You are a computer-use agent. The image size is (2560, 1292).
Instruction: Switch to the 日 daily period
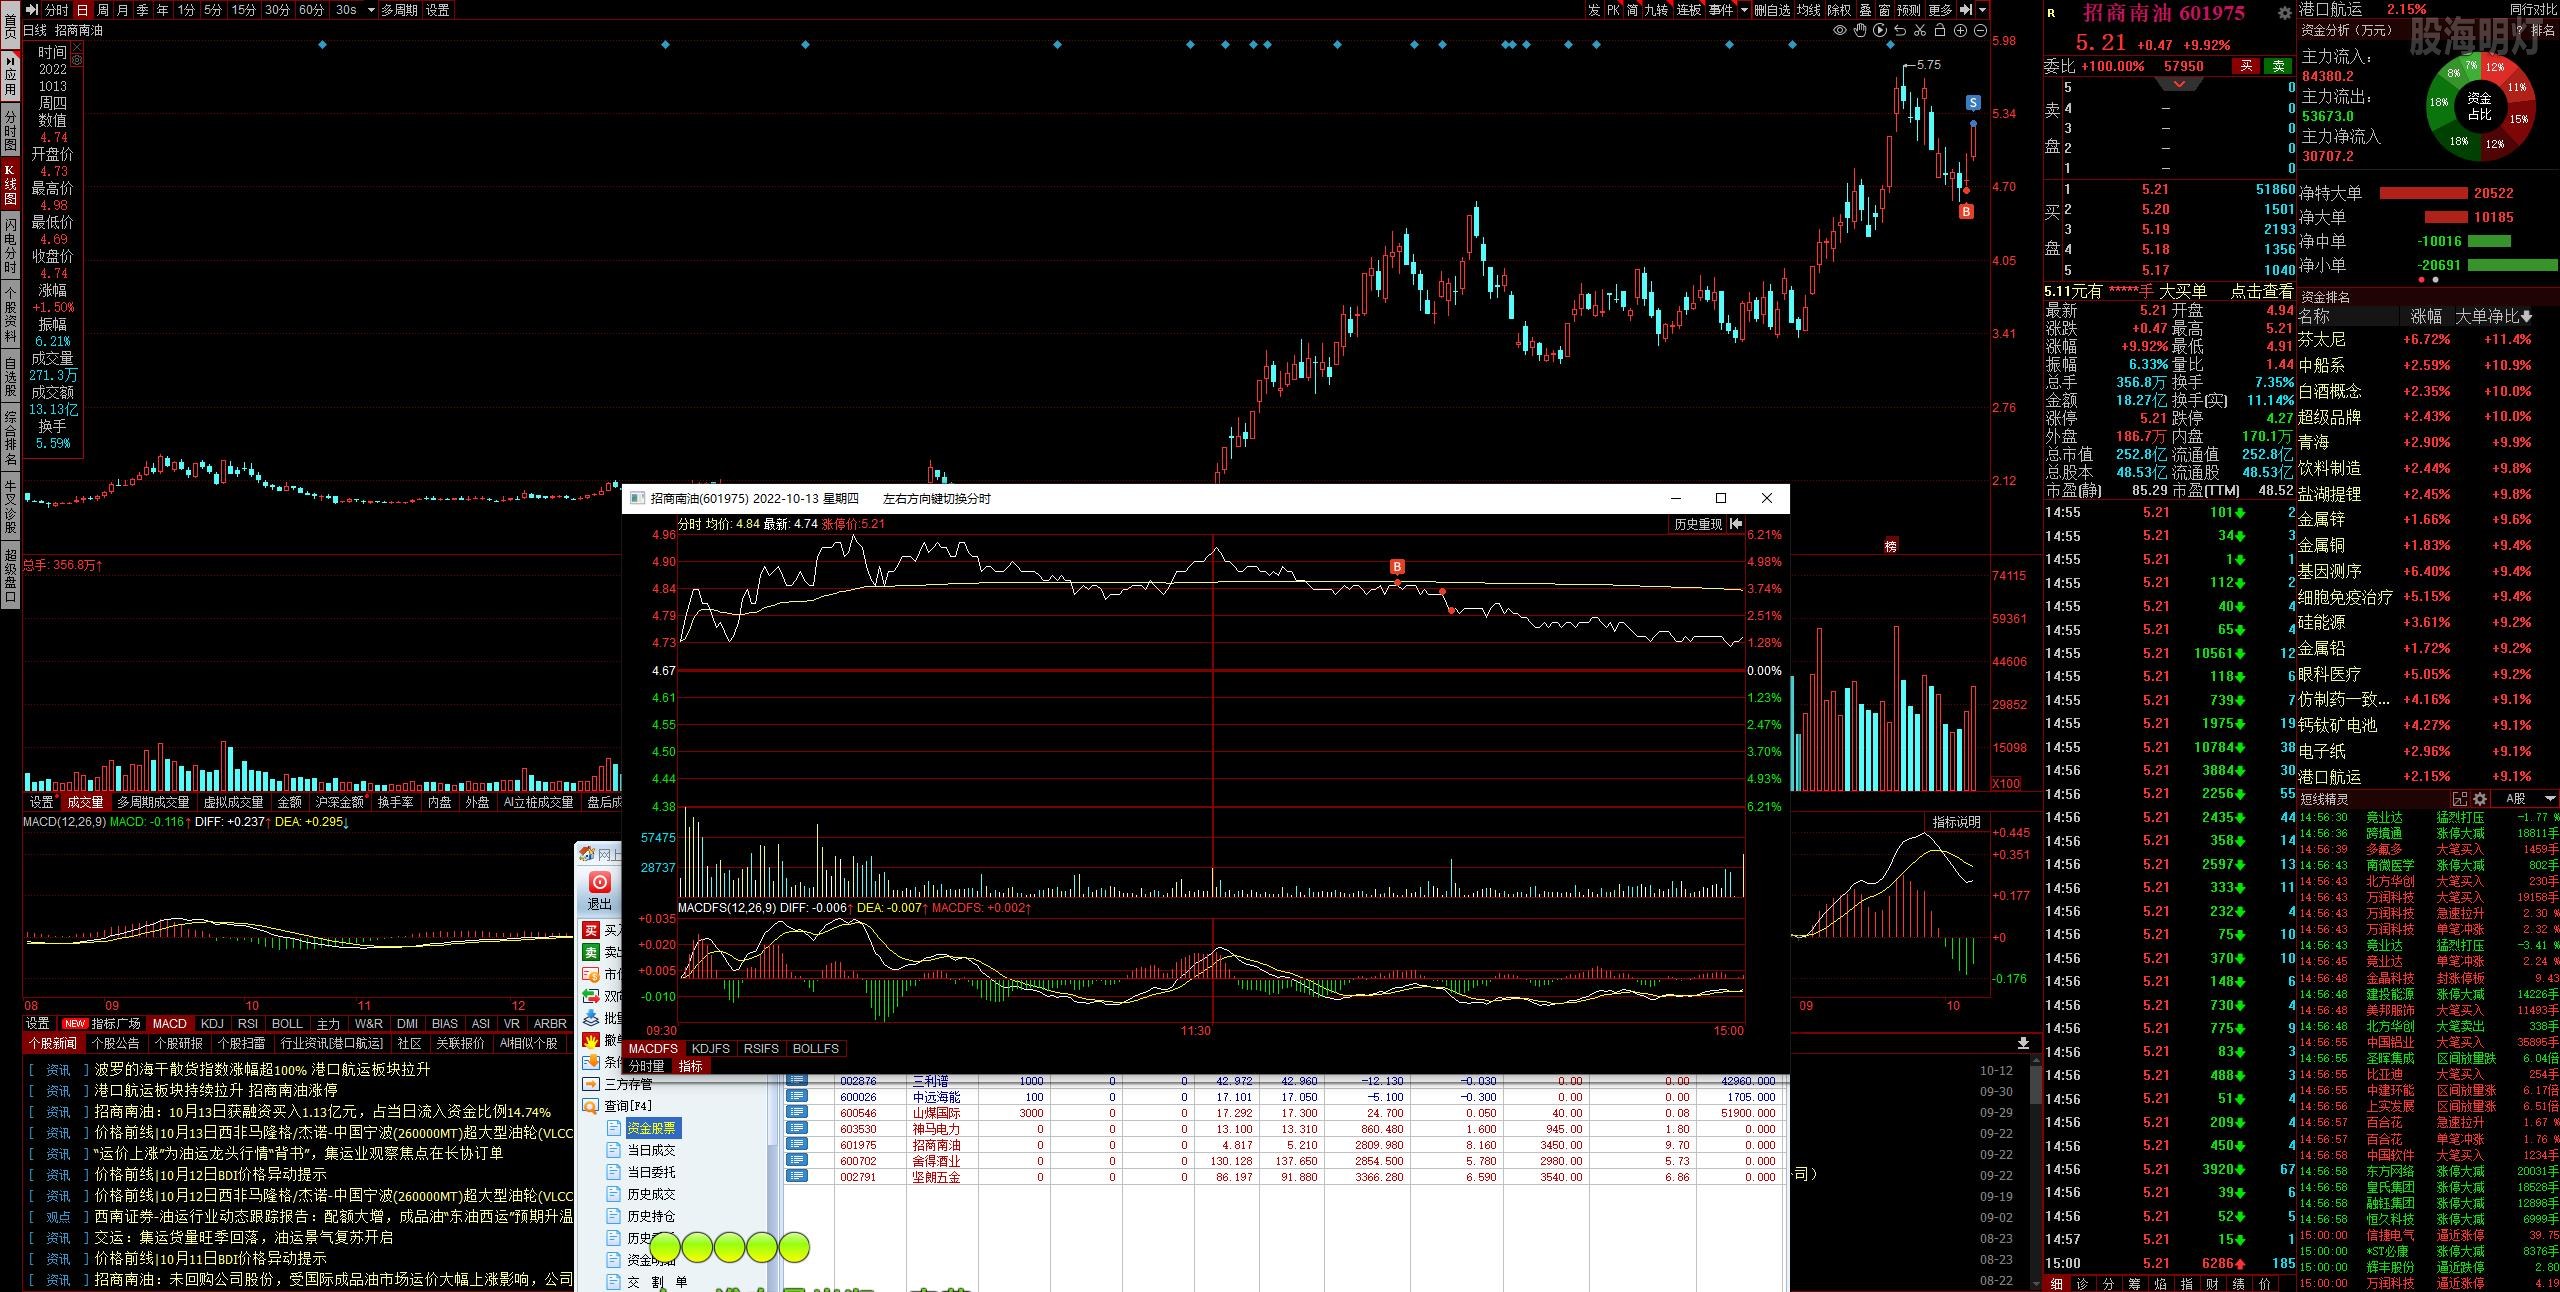pyautogui.click(x=82, y=10)
